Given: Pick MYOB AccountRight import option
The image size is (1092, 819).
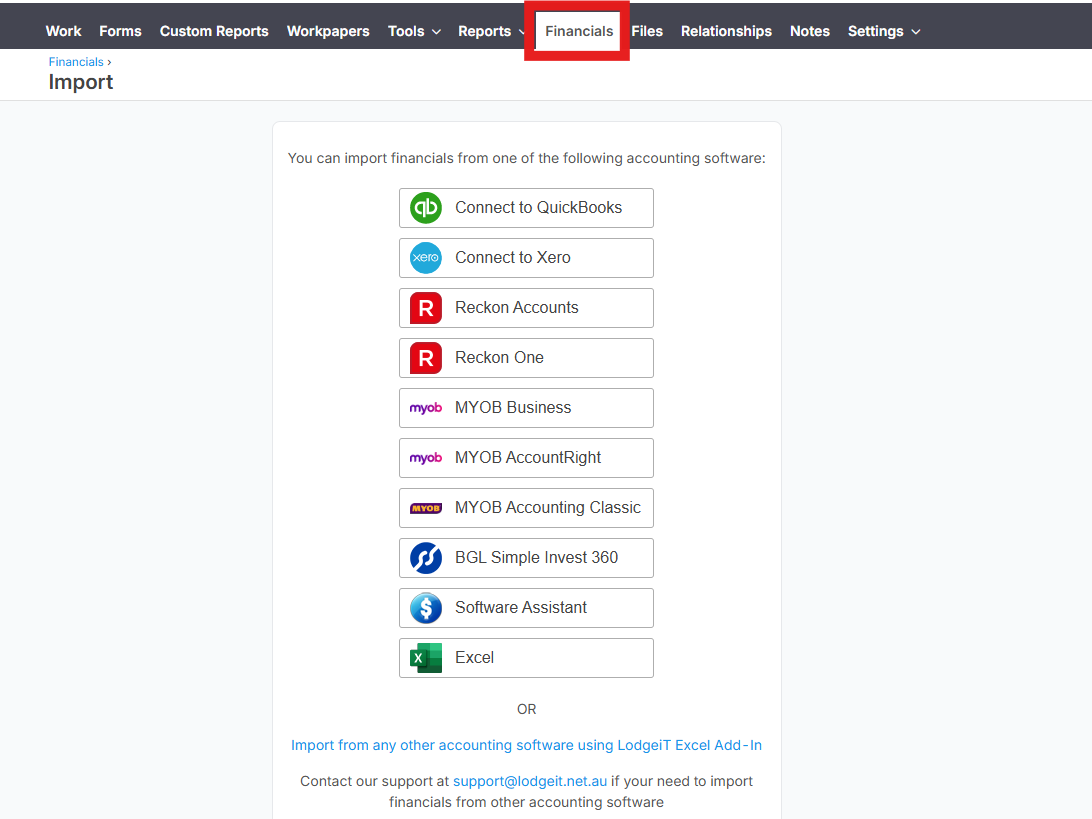Looking at the screenshot, I should pos(526,458).
